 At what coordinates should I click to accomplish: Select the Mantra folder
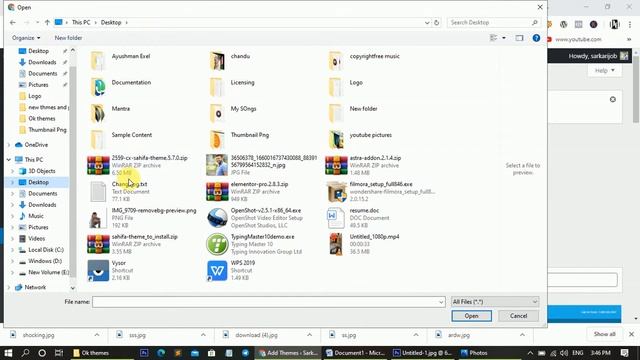tap(110, 113)
